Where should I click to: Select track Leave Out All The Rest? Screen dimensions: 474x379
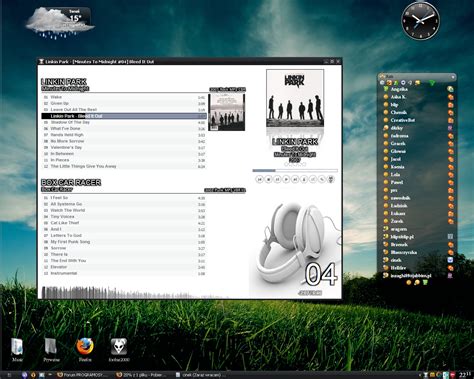click(x=124, y=110)
